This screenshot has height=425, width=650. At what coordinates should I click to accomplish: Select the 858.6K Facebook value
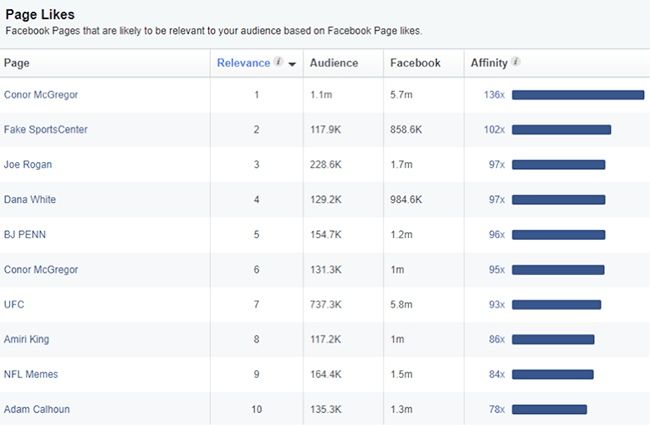pos(406,129)
